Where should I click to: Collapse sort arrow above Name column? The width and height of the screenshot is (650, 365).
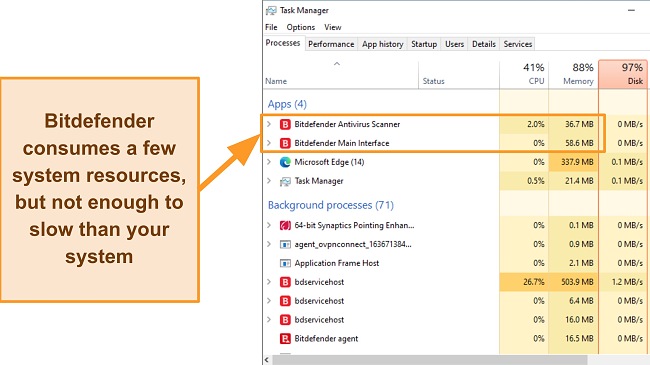point(337,64)
